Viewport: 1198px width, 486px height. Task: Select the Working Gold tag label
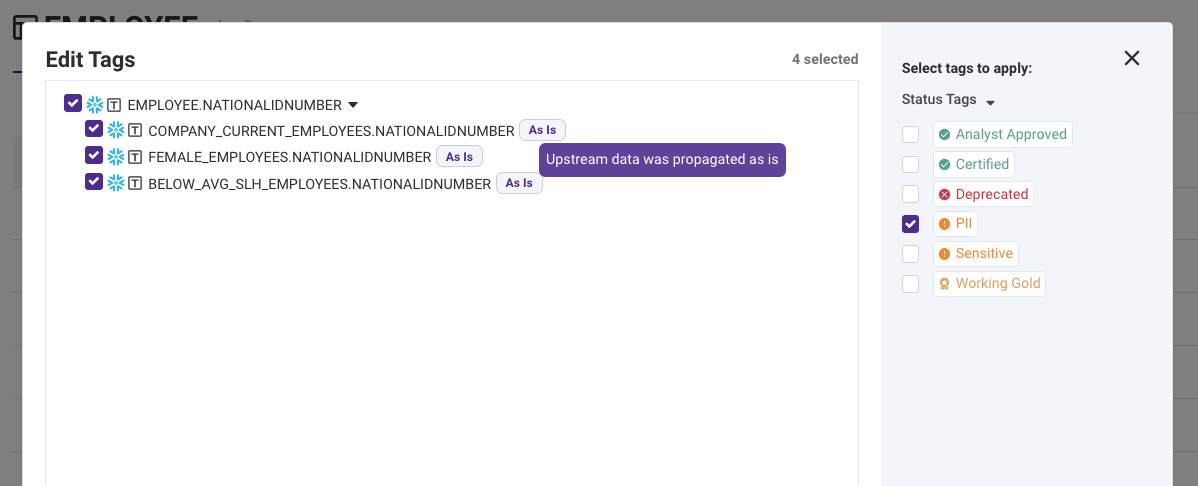click(x=989, y=284)
